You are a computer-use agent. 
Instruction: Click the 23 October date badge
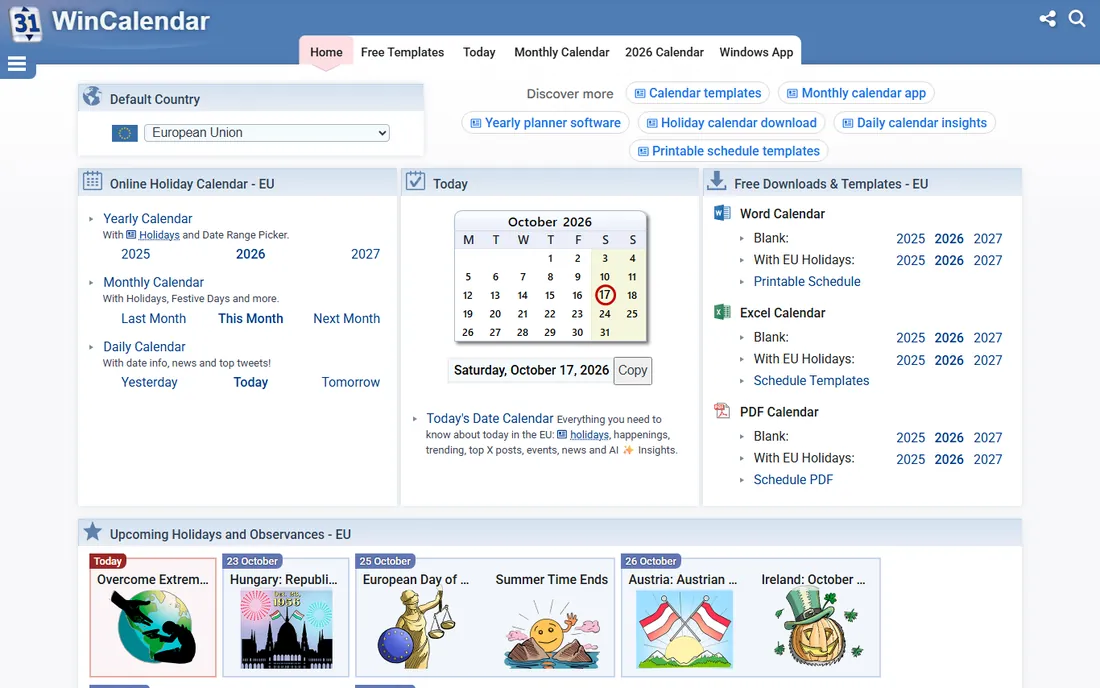coord(253,561)
